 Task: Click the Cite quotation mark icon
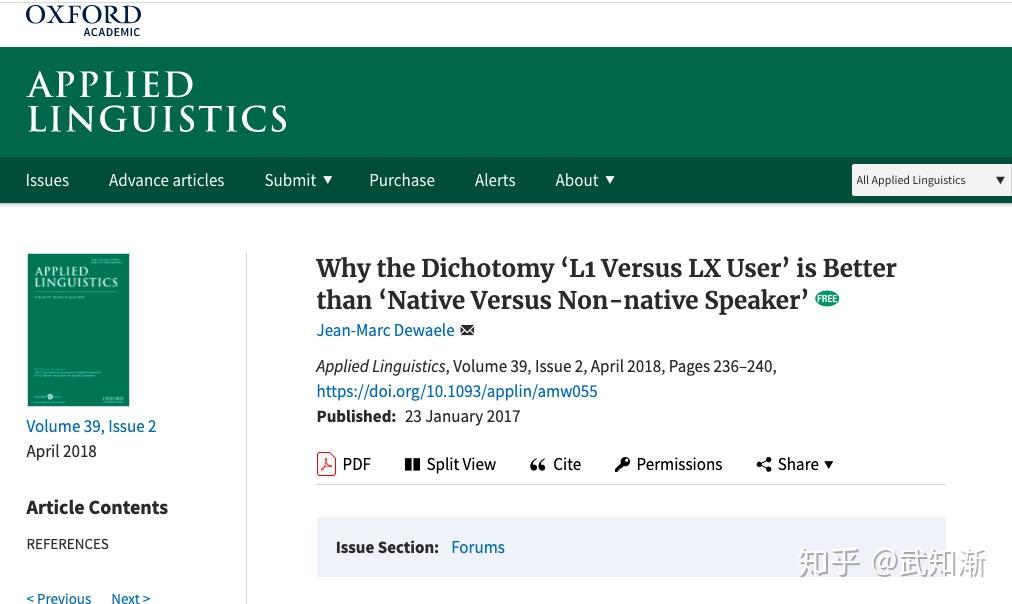click(x=538, y=465)
